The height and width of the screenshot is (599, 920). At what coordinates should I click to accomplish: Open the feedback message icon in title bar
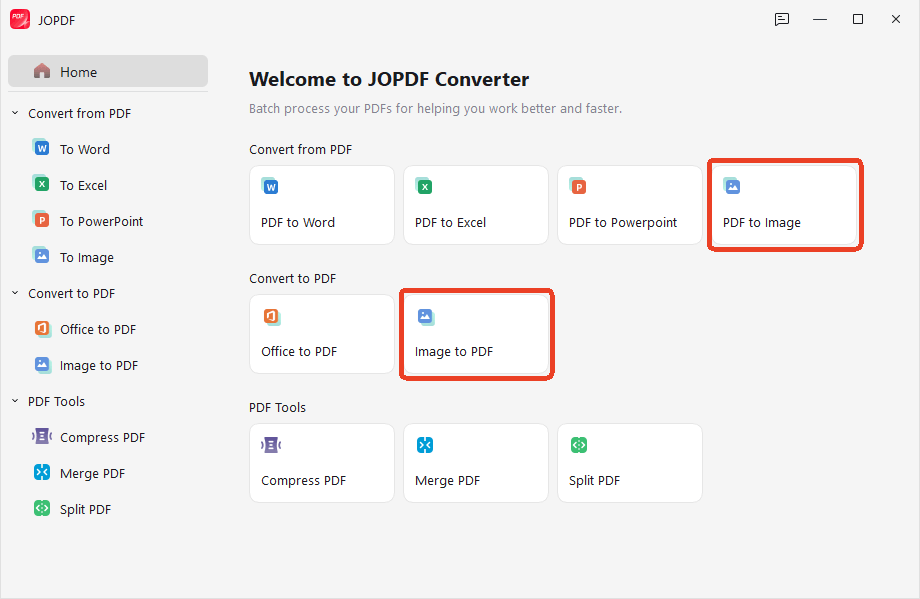(782, 19)
